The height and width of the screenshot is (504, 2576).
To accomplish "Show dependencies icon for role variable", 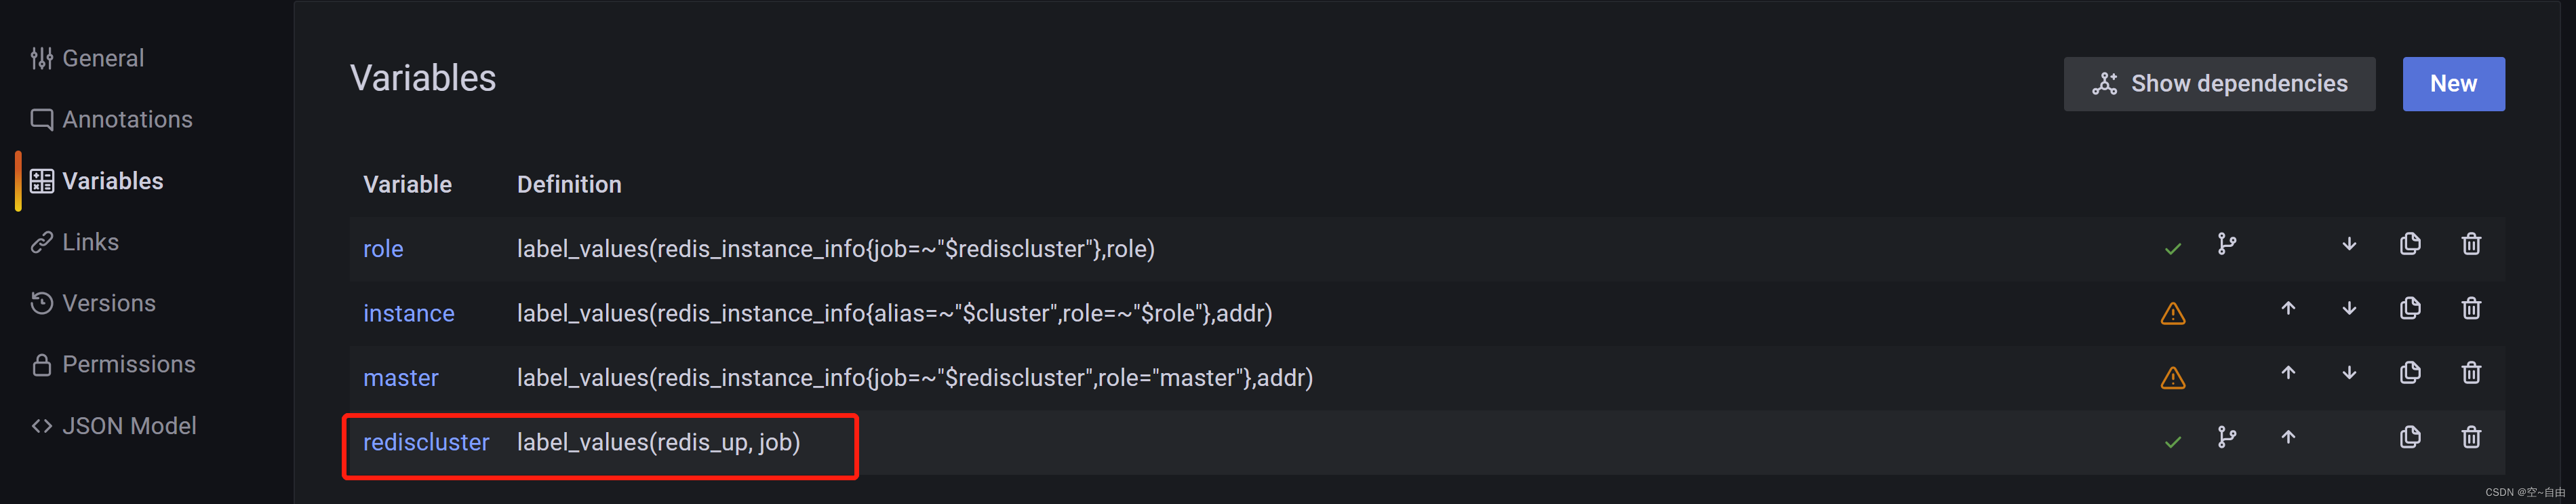I will pyautogui.click(x=2227, y=244).
